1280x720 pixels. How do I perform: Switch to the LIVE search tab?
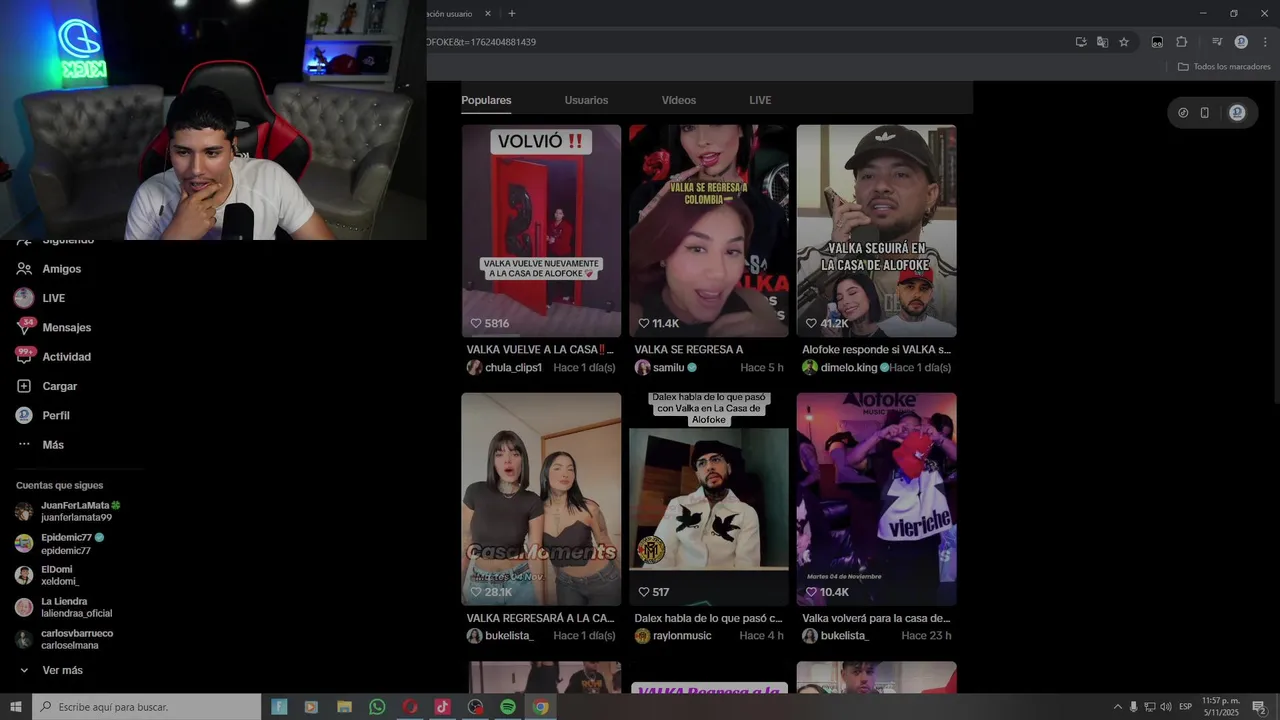tap(760, 100)
